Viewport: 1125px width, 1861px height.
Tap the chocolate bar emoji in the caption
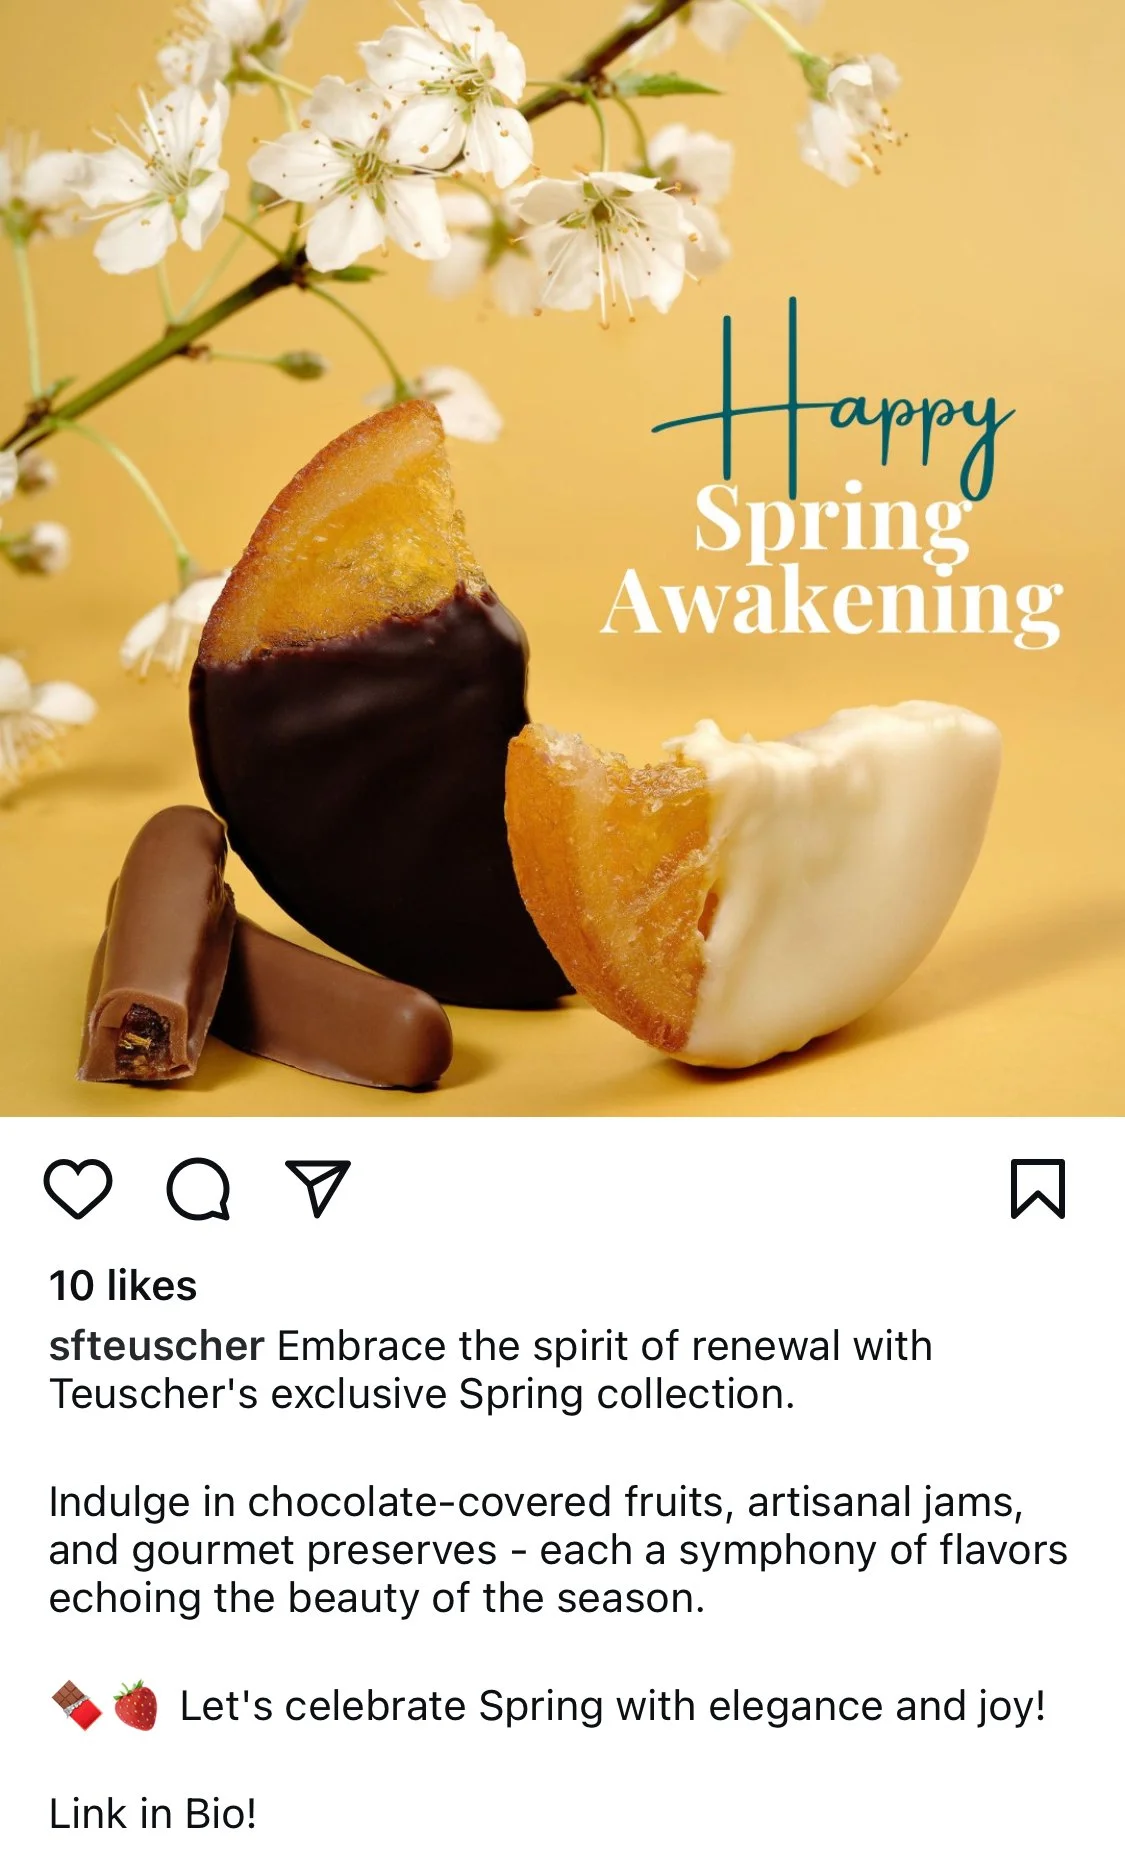(x=77, y=1706)
